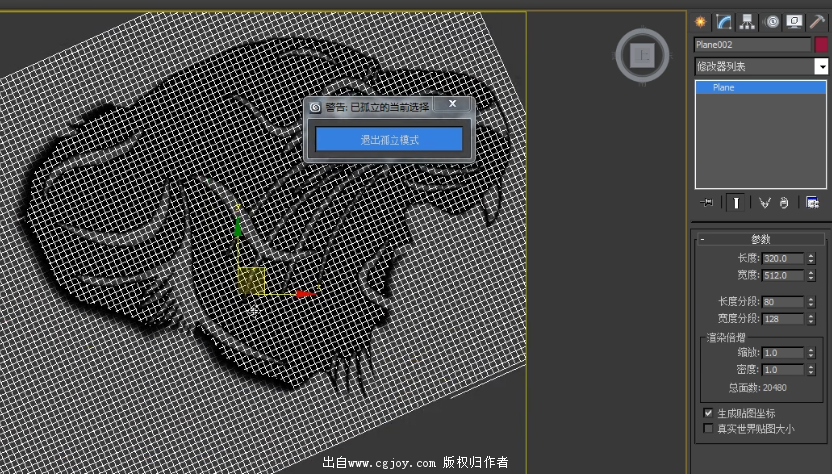Click the 长度 spinner arrows
Screen dimensions: 832x474
[x=810, y=258]
